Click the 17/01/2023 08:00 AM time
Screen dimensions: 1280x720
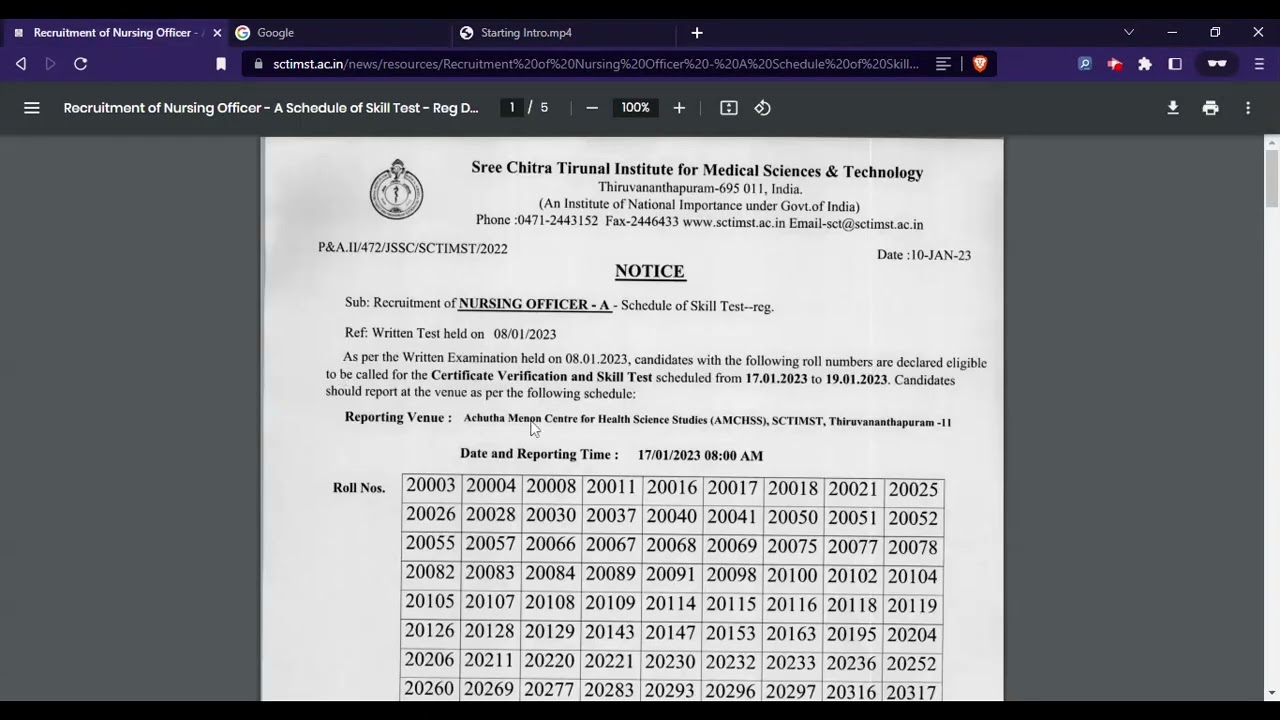click(x=700, y=456)
